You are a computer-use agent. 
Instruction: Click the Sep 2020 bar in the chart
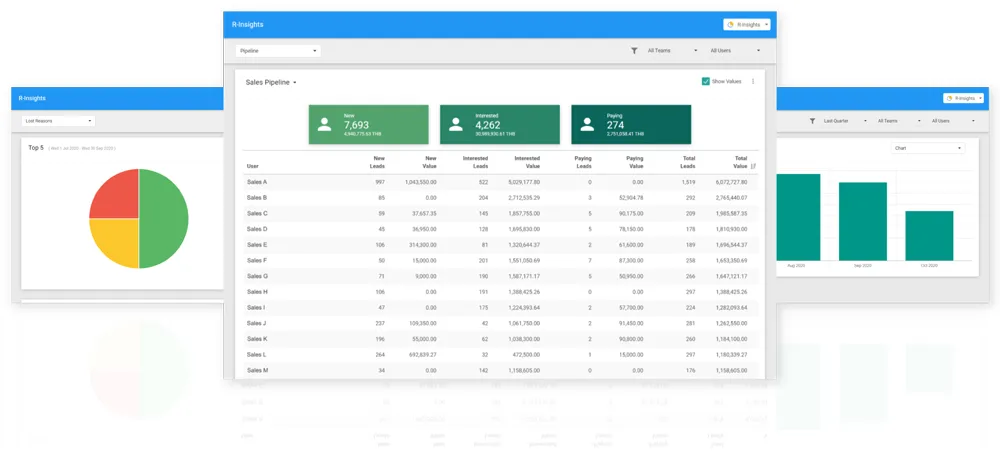863,221
